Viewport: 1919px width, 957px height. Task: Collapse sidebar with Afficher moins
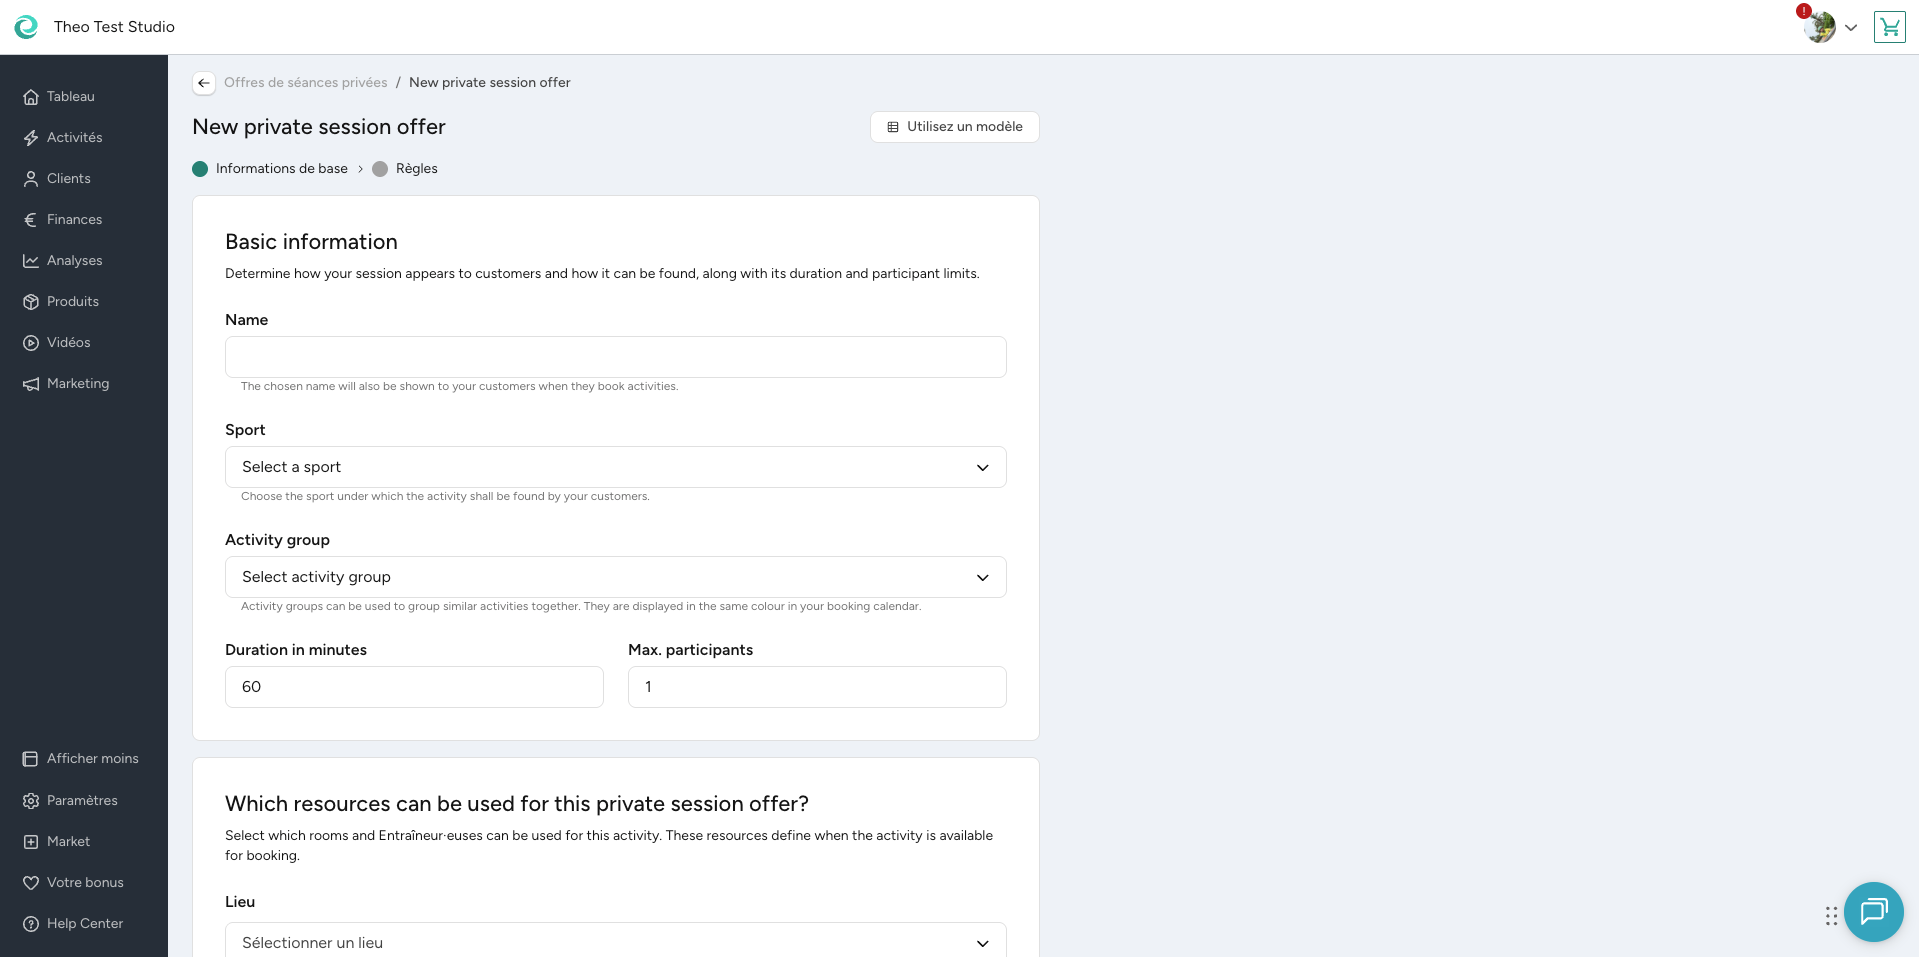coord(92,759)
